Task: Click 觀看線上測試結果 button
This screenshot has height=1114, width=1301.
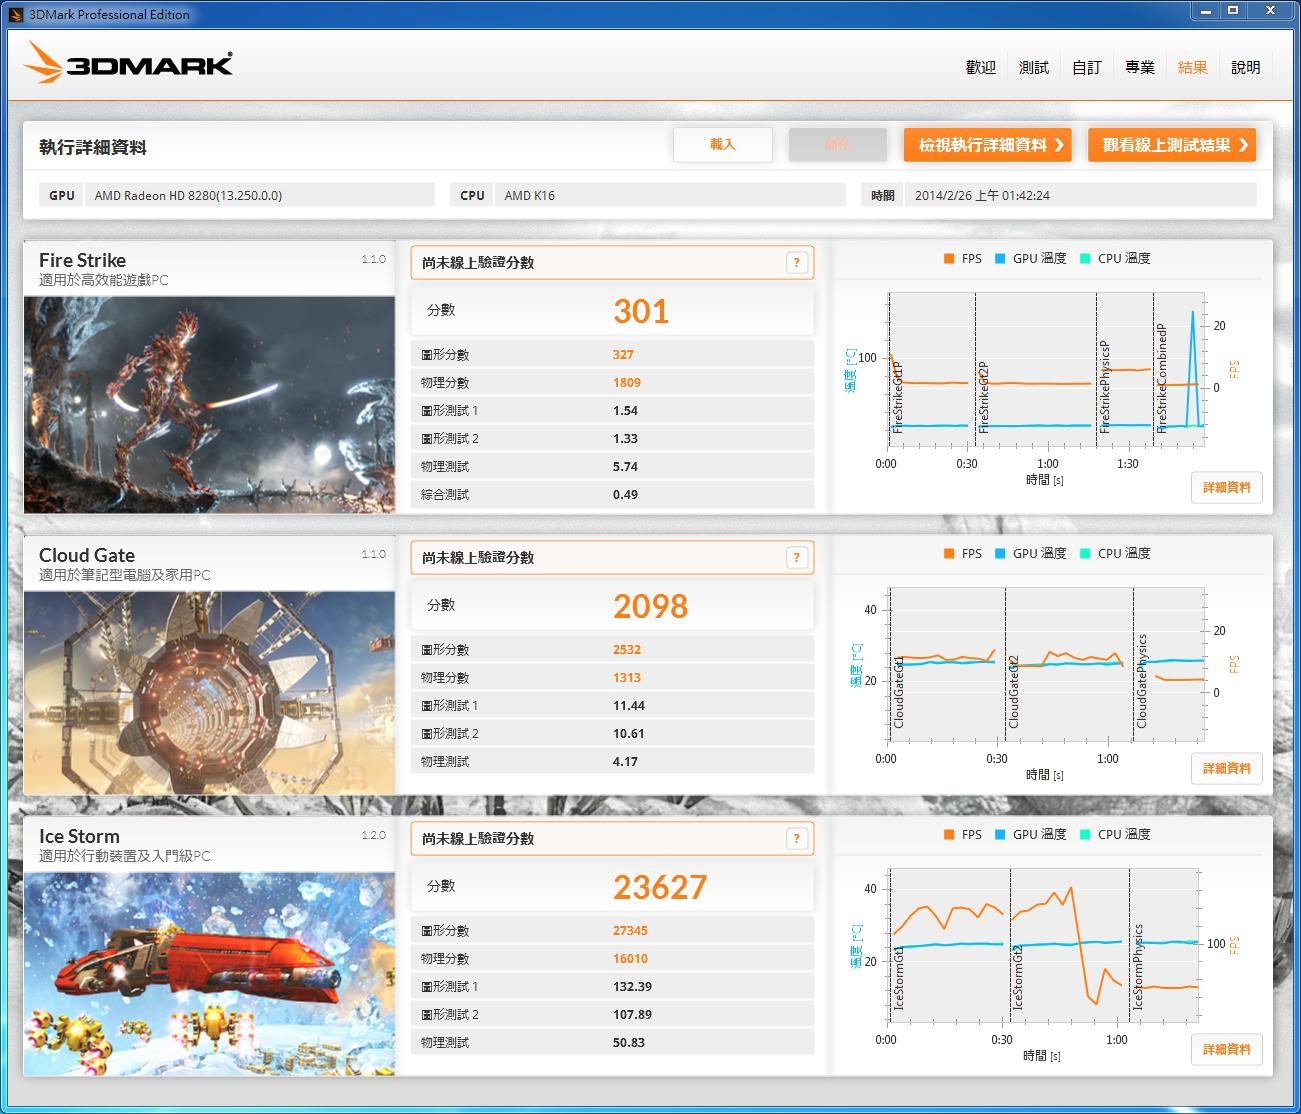Action: tap(1172, 145)
